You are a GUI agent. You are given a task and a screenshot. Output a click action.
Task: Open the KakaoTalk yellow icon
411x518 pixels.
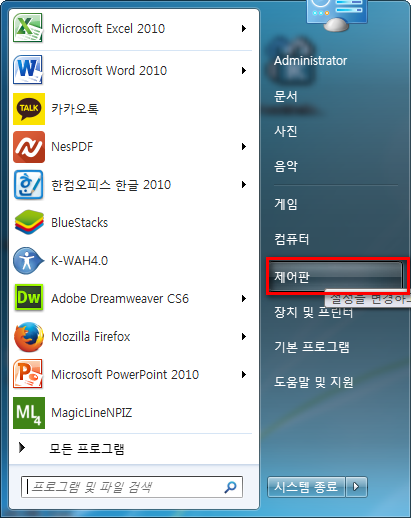(x=29, y=109)
